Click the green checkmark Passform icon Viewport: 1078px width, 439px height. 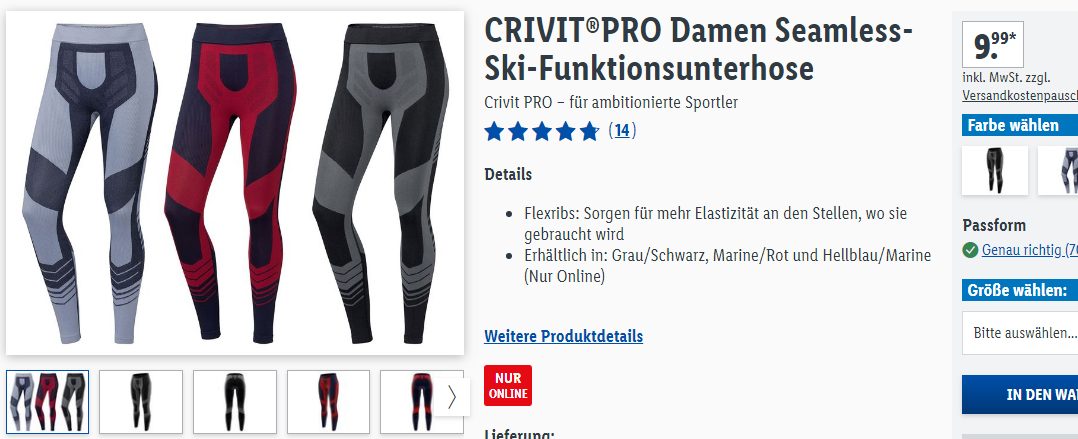(x=970, y=250)
